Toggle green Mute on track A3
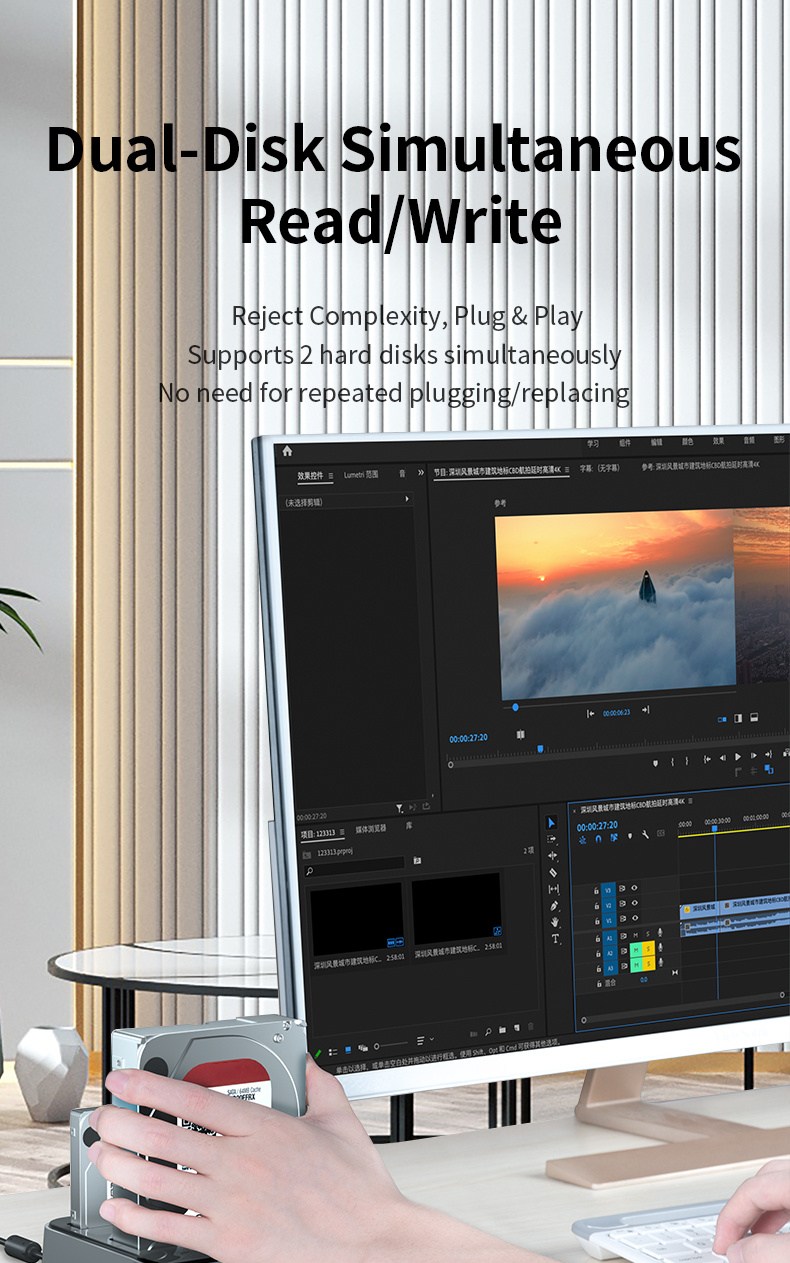The image size is (790, 1263). (x=637, y=964)
